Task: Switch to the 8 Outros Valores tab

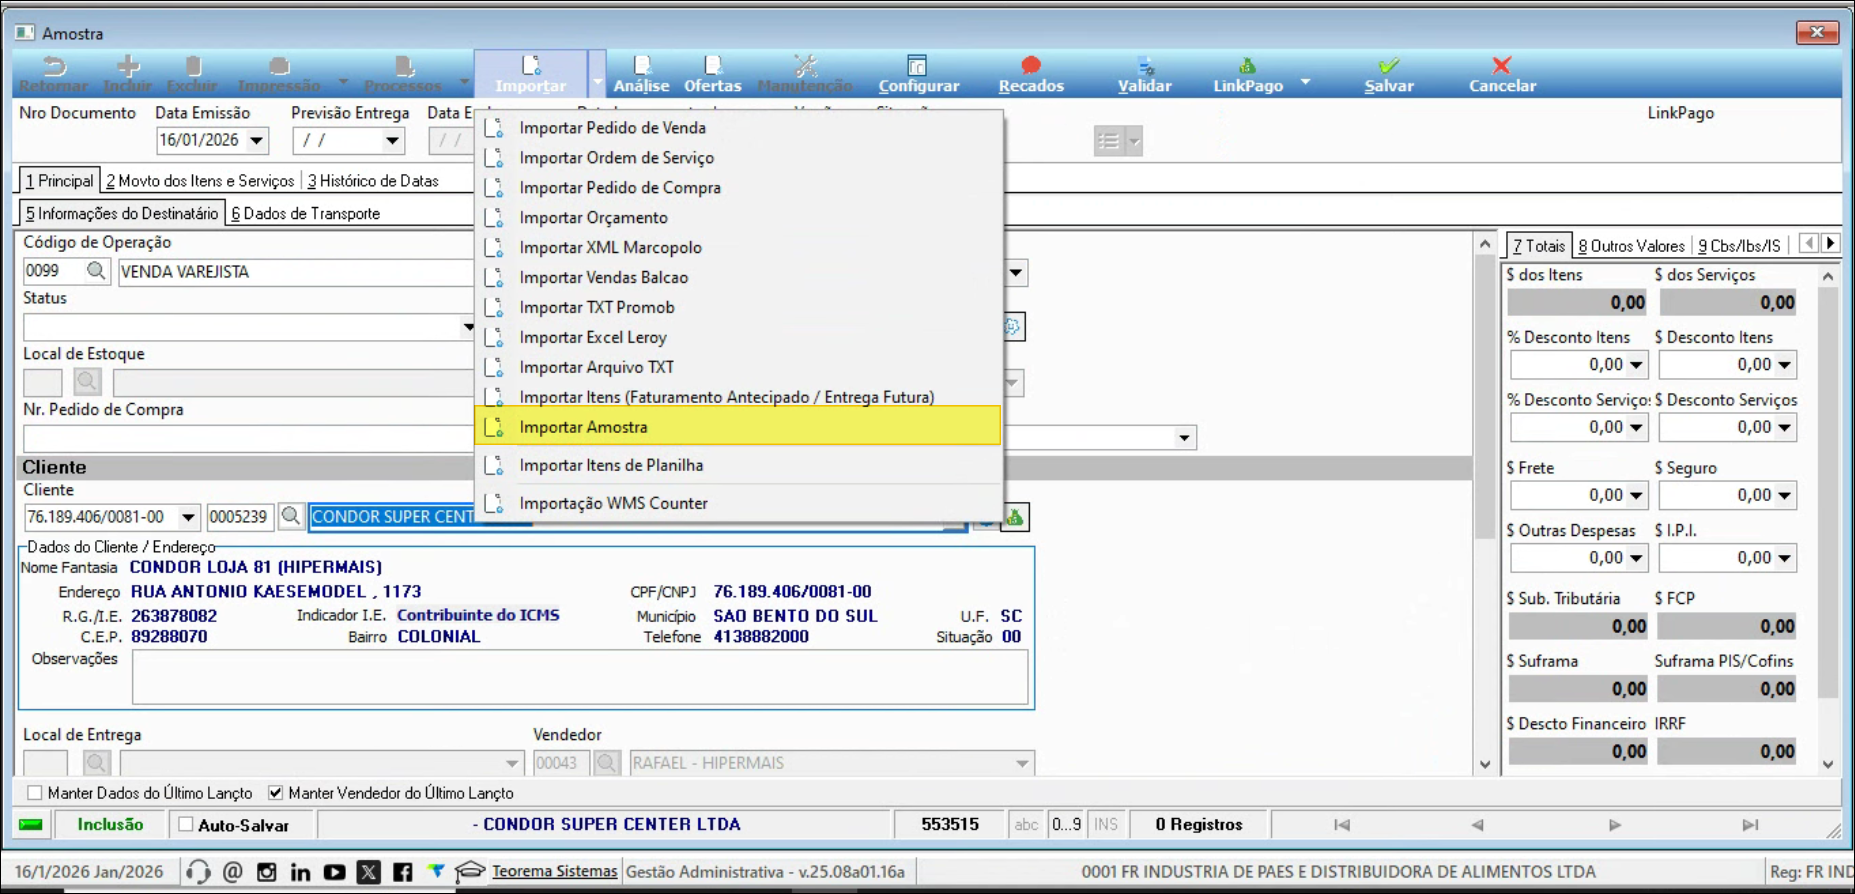Action: 1631,246
